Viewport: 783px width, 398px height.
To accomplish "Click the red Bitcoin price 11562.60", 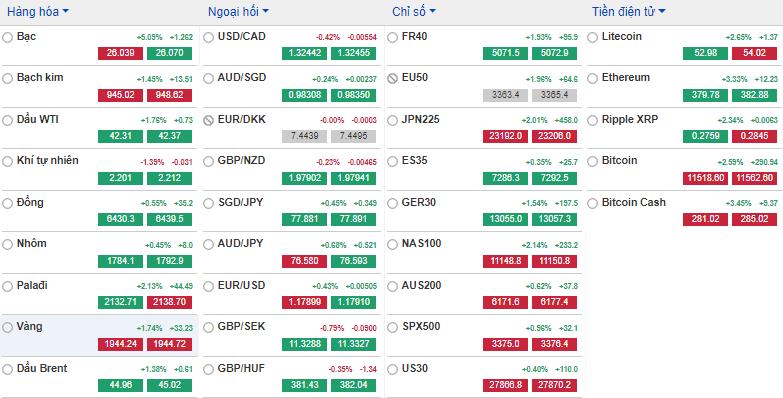I will pos(754,178).
